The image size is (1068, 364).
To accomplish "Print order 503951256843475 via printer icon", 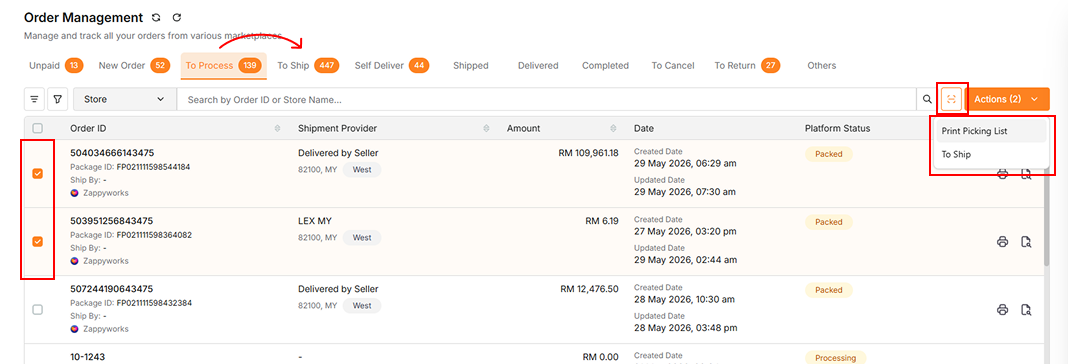I will pos(1002,242).
